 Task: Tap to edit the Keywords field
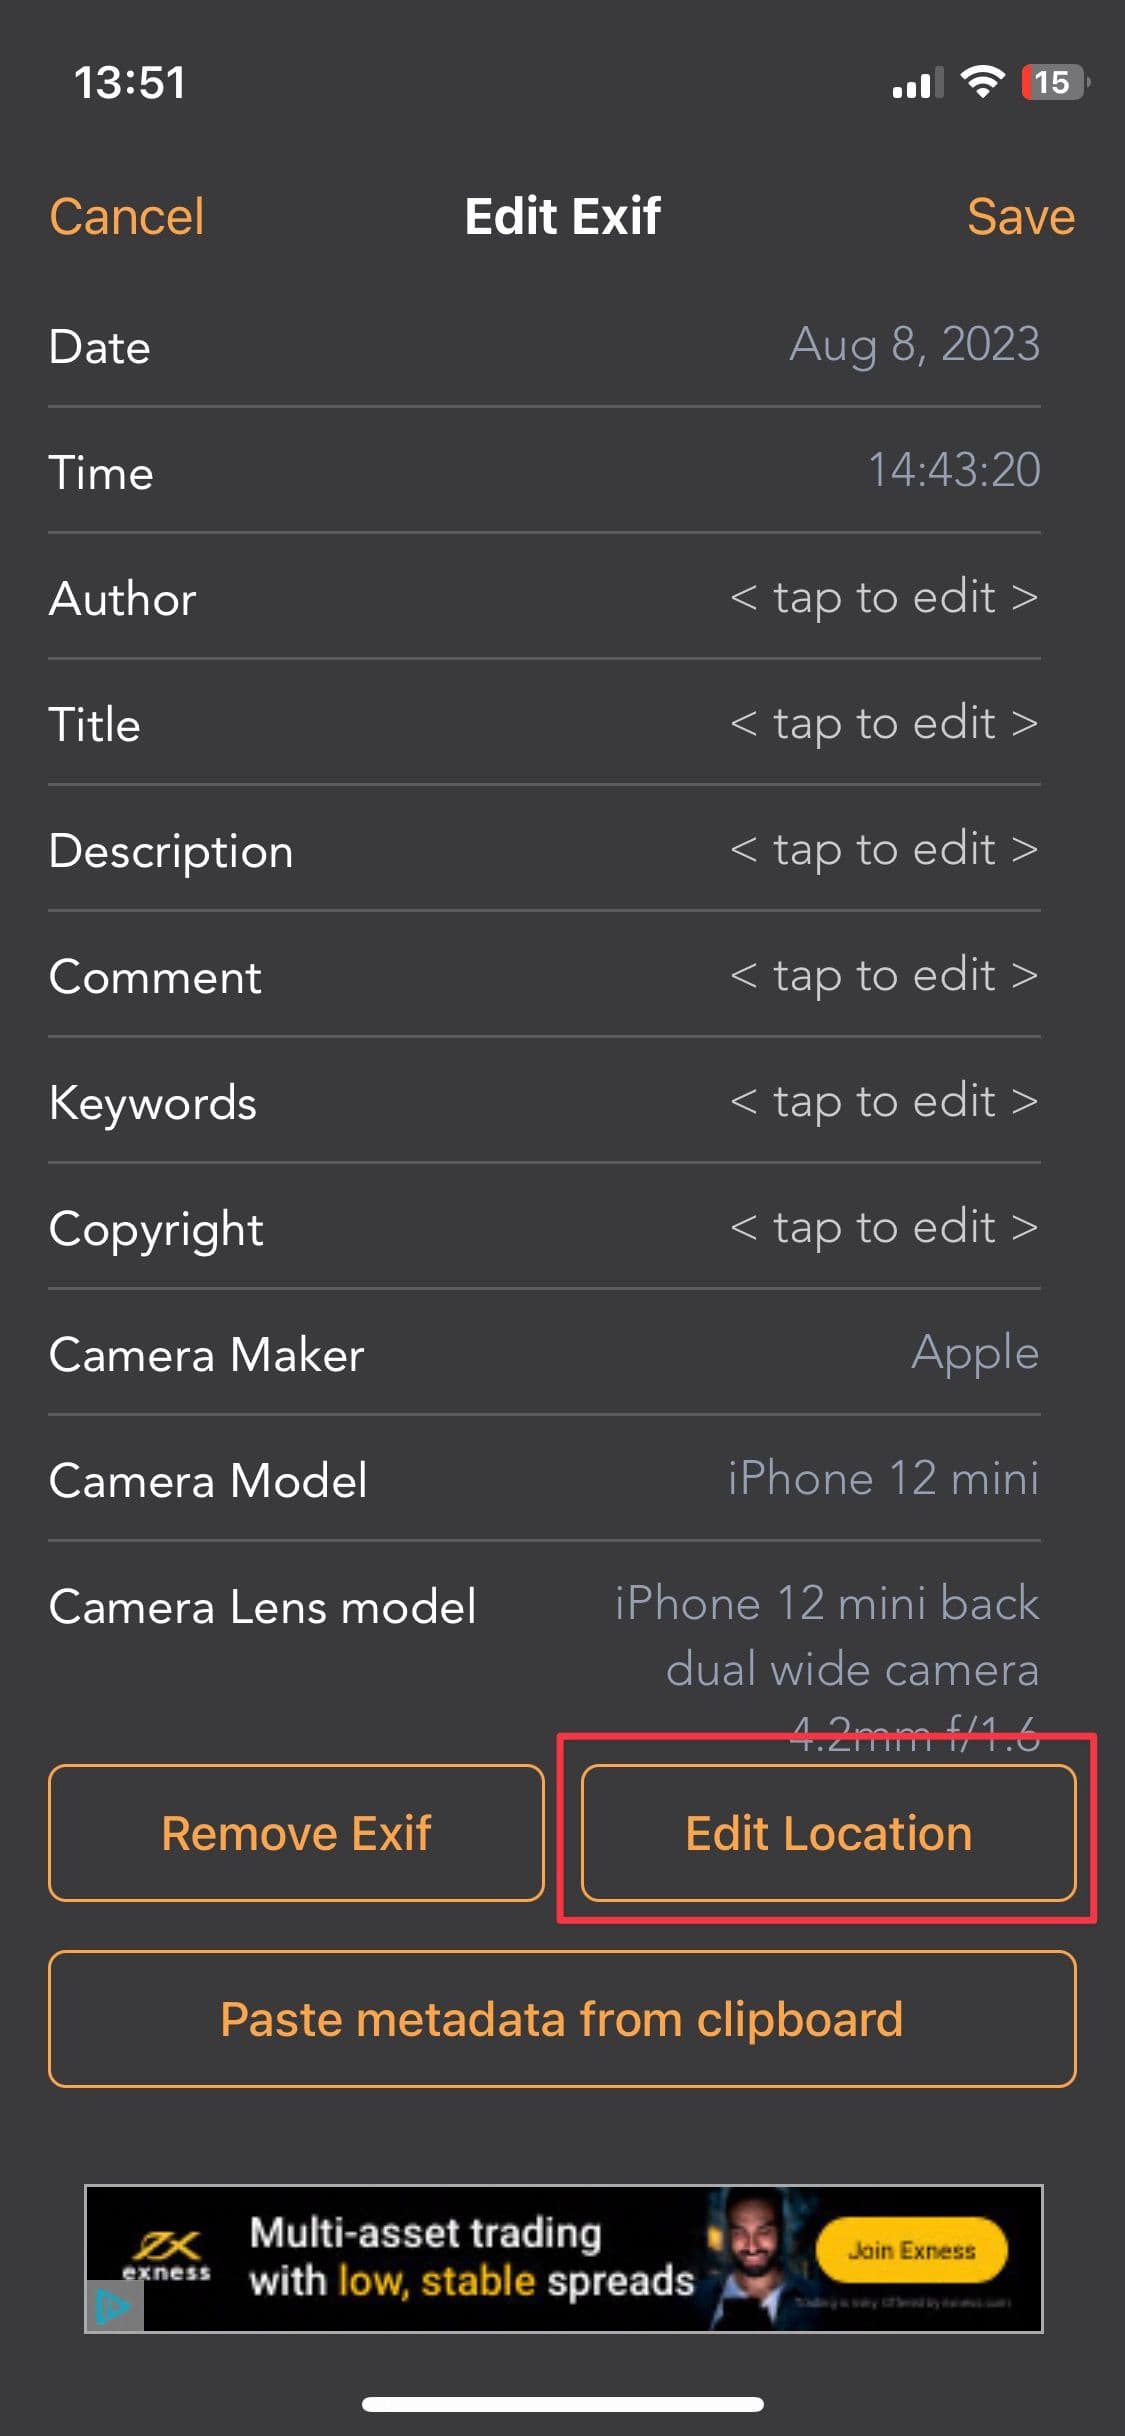(x=884, y=1101)
